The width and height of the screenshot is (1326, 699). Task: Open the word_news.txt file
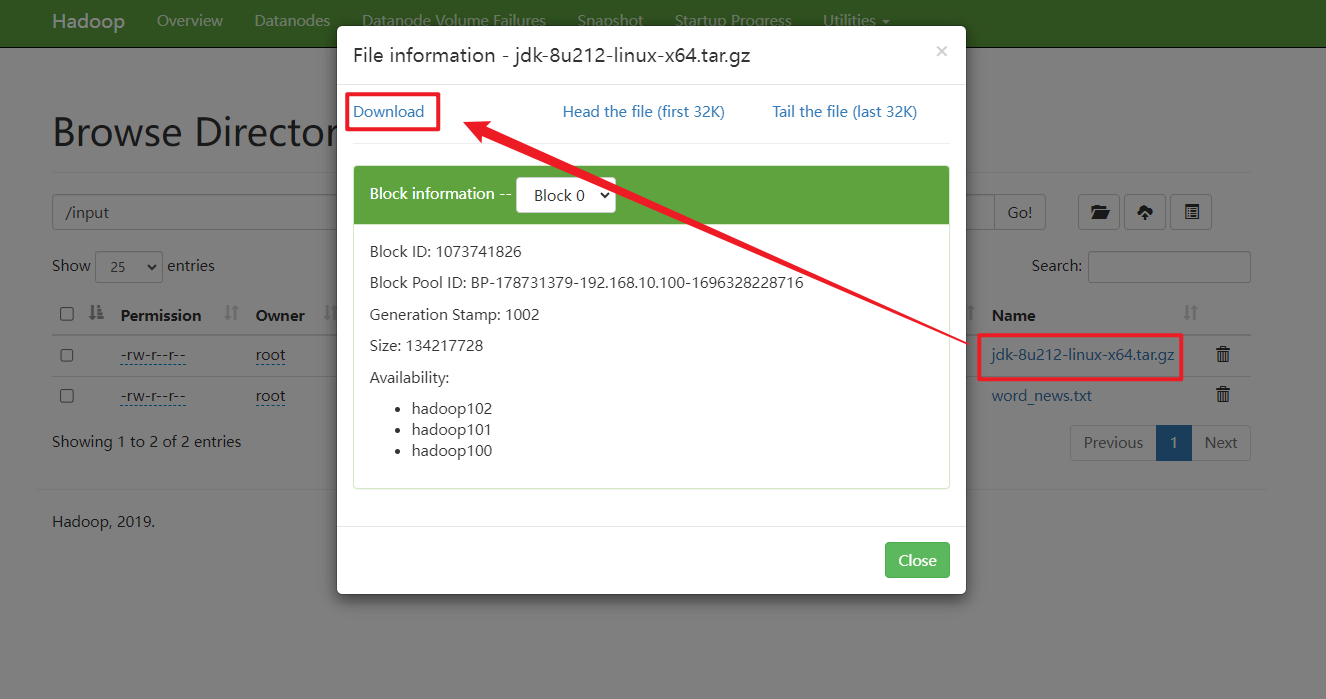(x=1041, y=395)
